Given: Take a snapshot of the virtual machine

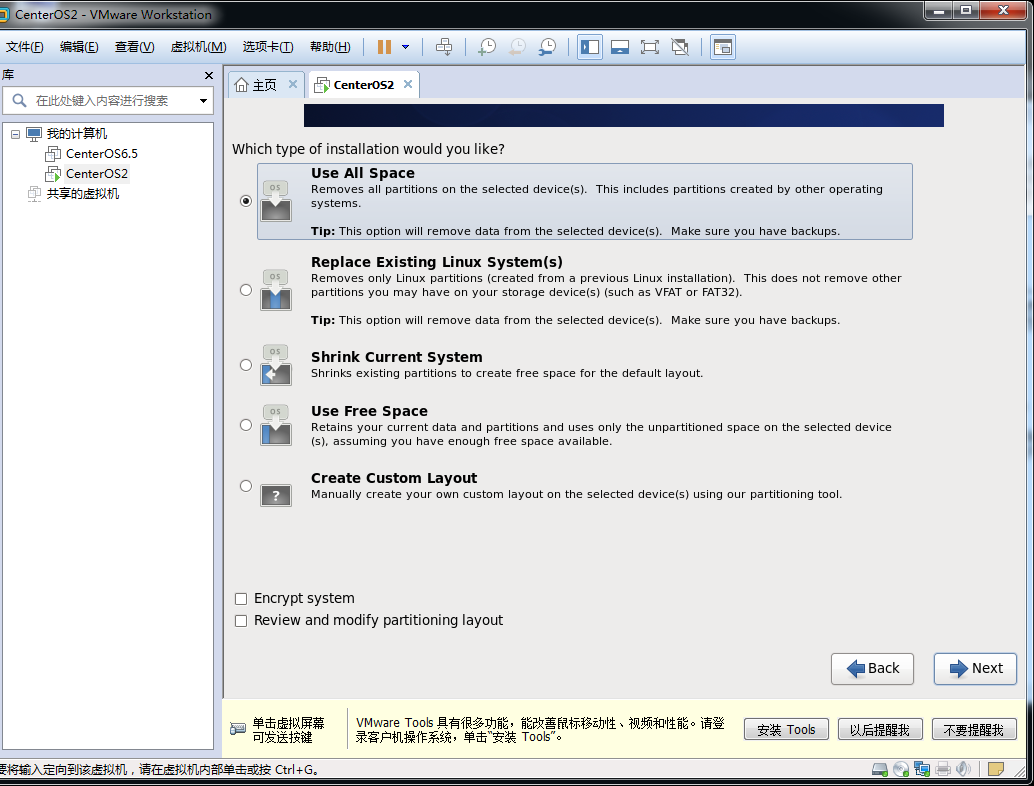Looking at the screenshot, I should [487, 47].
